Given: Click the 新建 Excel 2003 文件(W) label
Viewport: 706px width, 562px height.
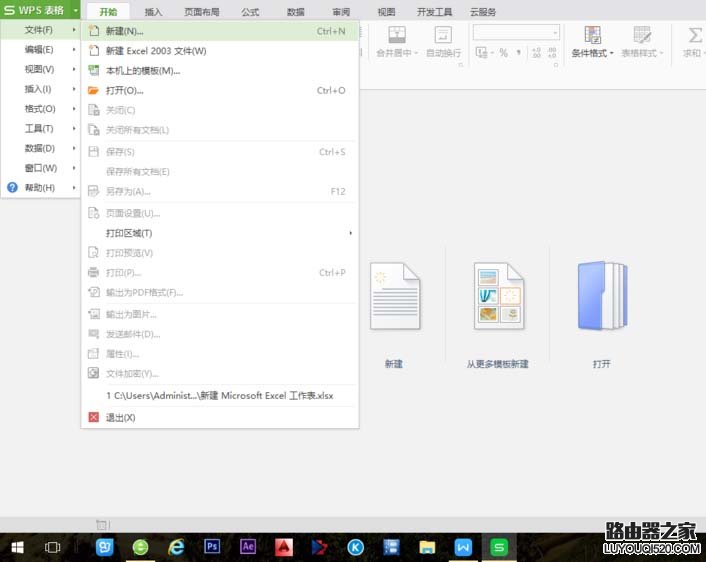Looking at the screenshot, I should pyautogui.click(x=156, y=51).
